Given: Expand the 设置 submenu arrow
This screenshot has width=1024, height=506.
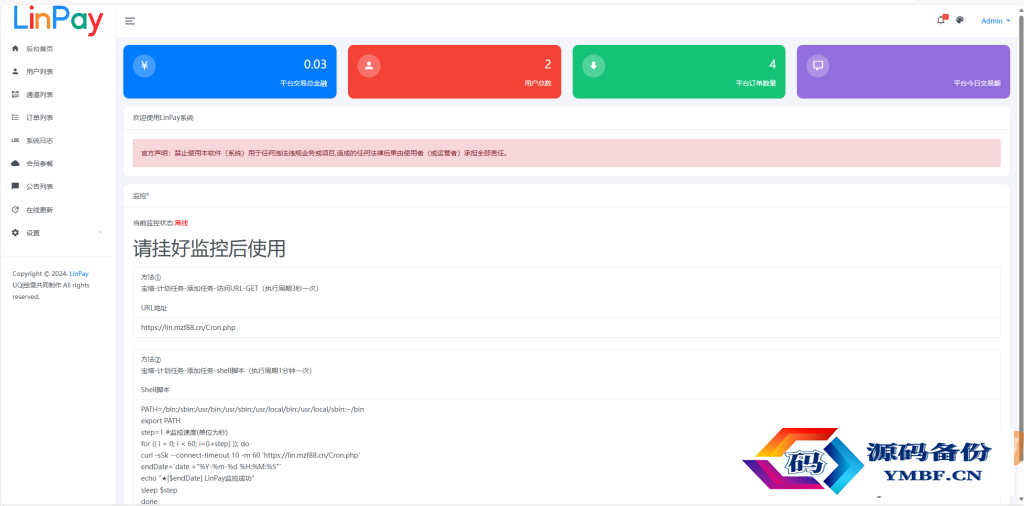Looking at the screenshot, I should [100, 232].
